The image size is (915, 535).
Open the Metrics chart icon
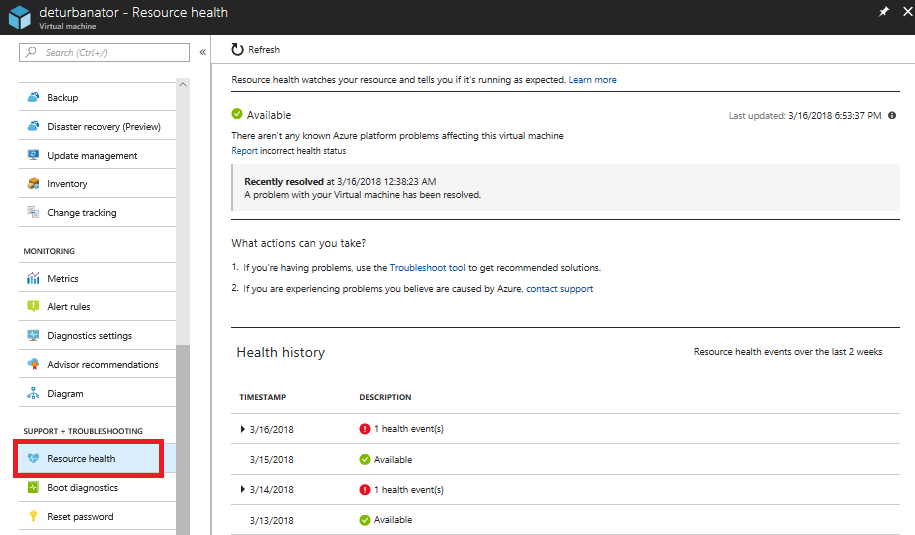coord(33,279)
